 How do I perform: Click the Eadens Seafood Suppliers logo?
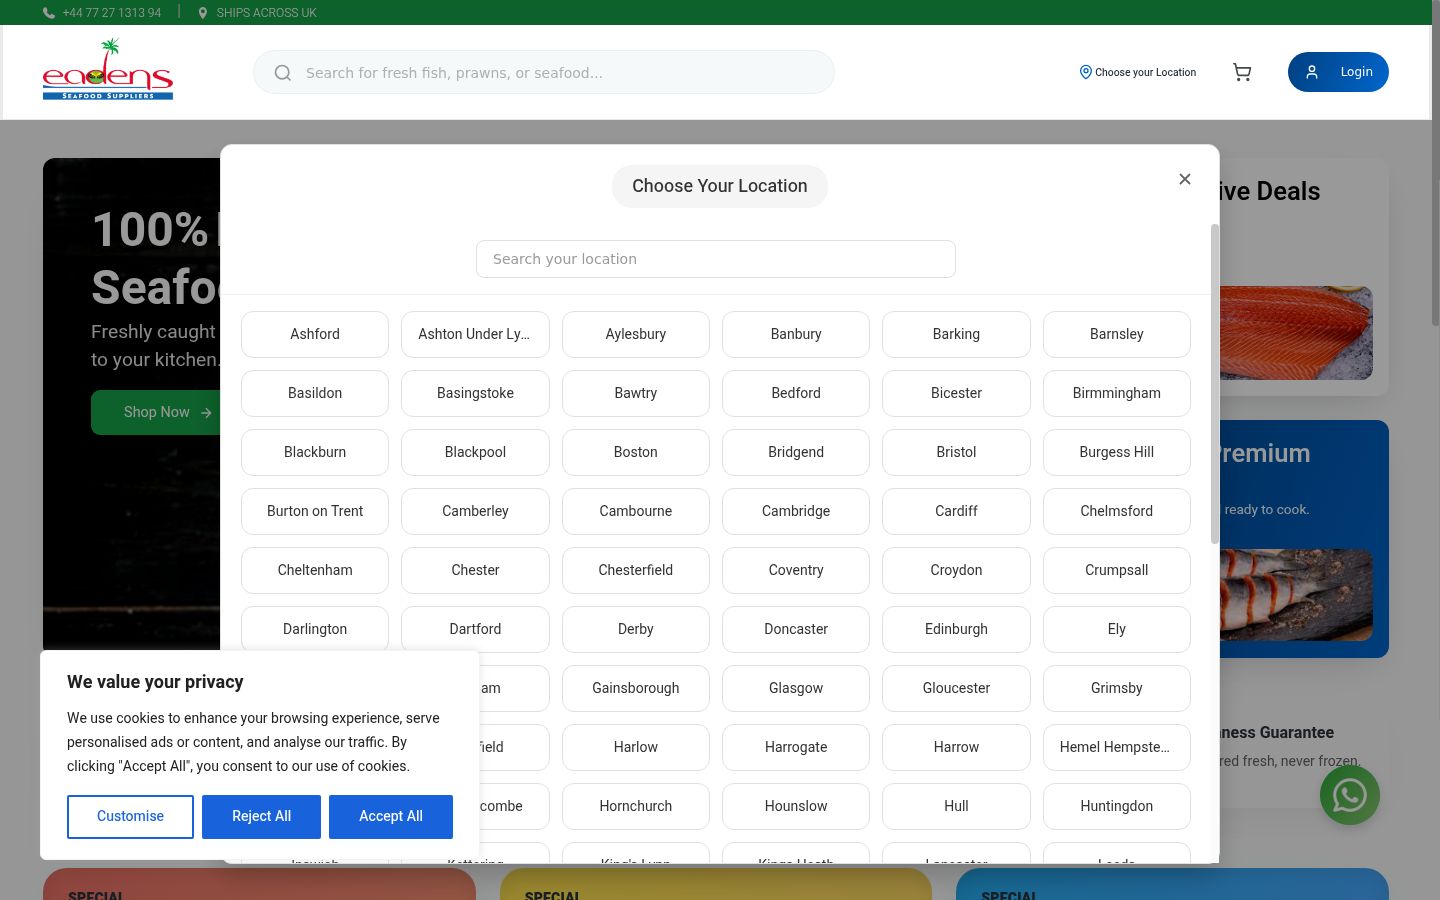point(108,69)
